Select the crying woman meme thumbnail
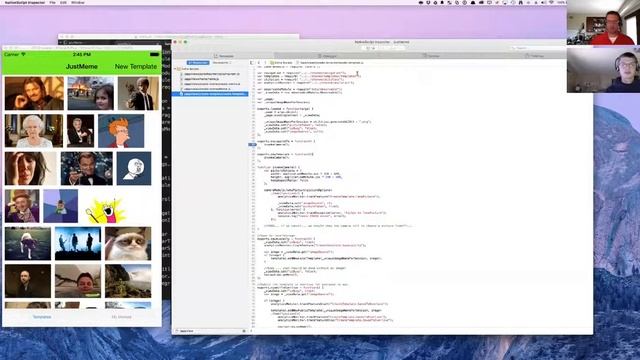 (31, 169)
